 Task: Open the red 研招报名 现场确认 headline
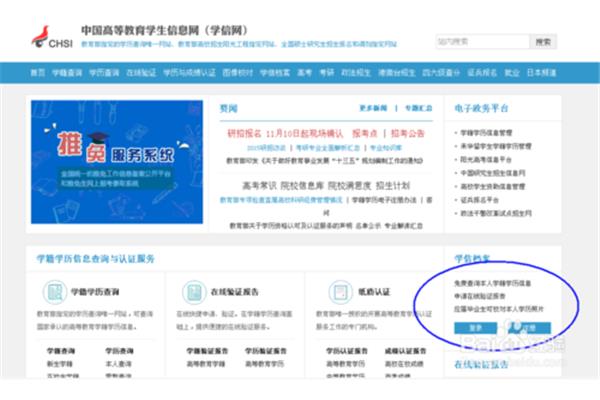pos(285,133)
